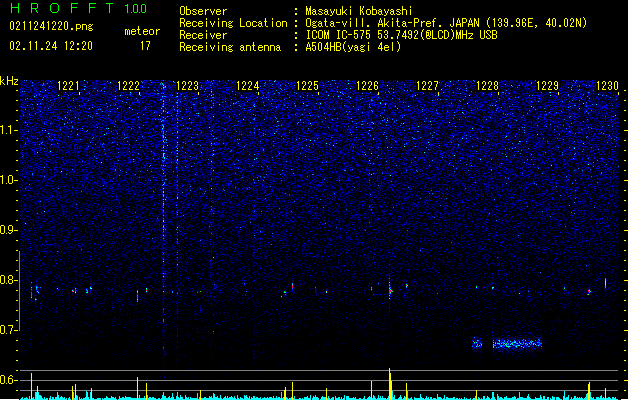Click time marker 1229
The image size is (629, 400).
(x=547, y=86)
